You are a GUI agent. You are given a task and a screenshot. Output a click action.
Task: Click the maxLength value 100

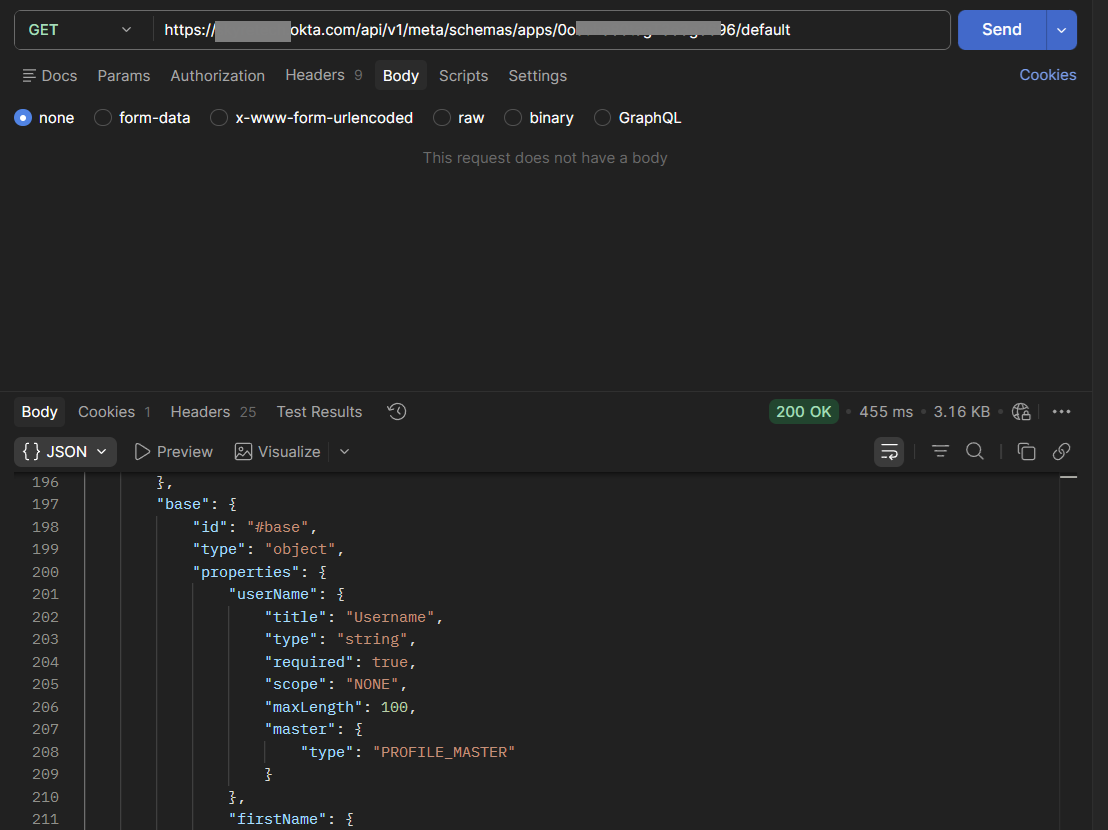pos(394,707)
